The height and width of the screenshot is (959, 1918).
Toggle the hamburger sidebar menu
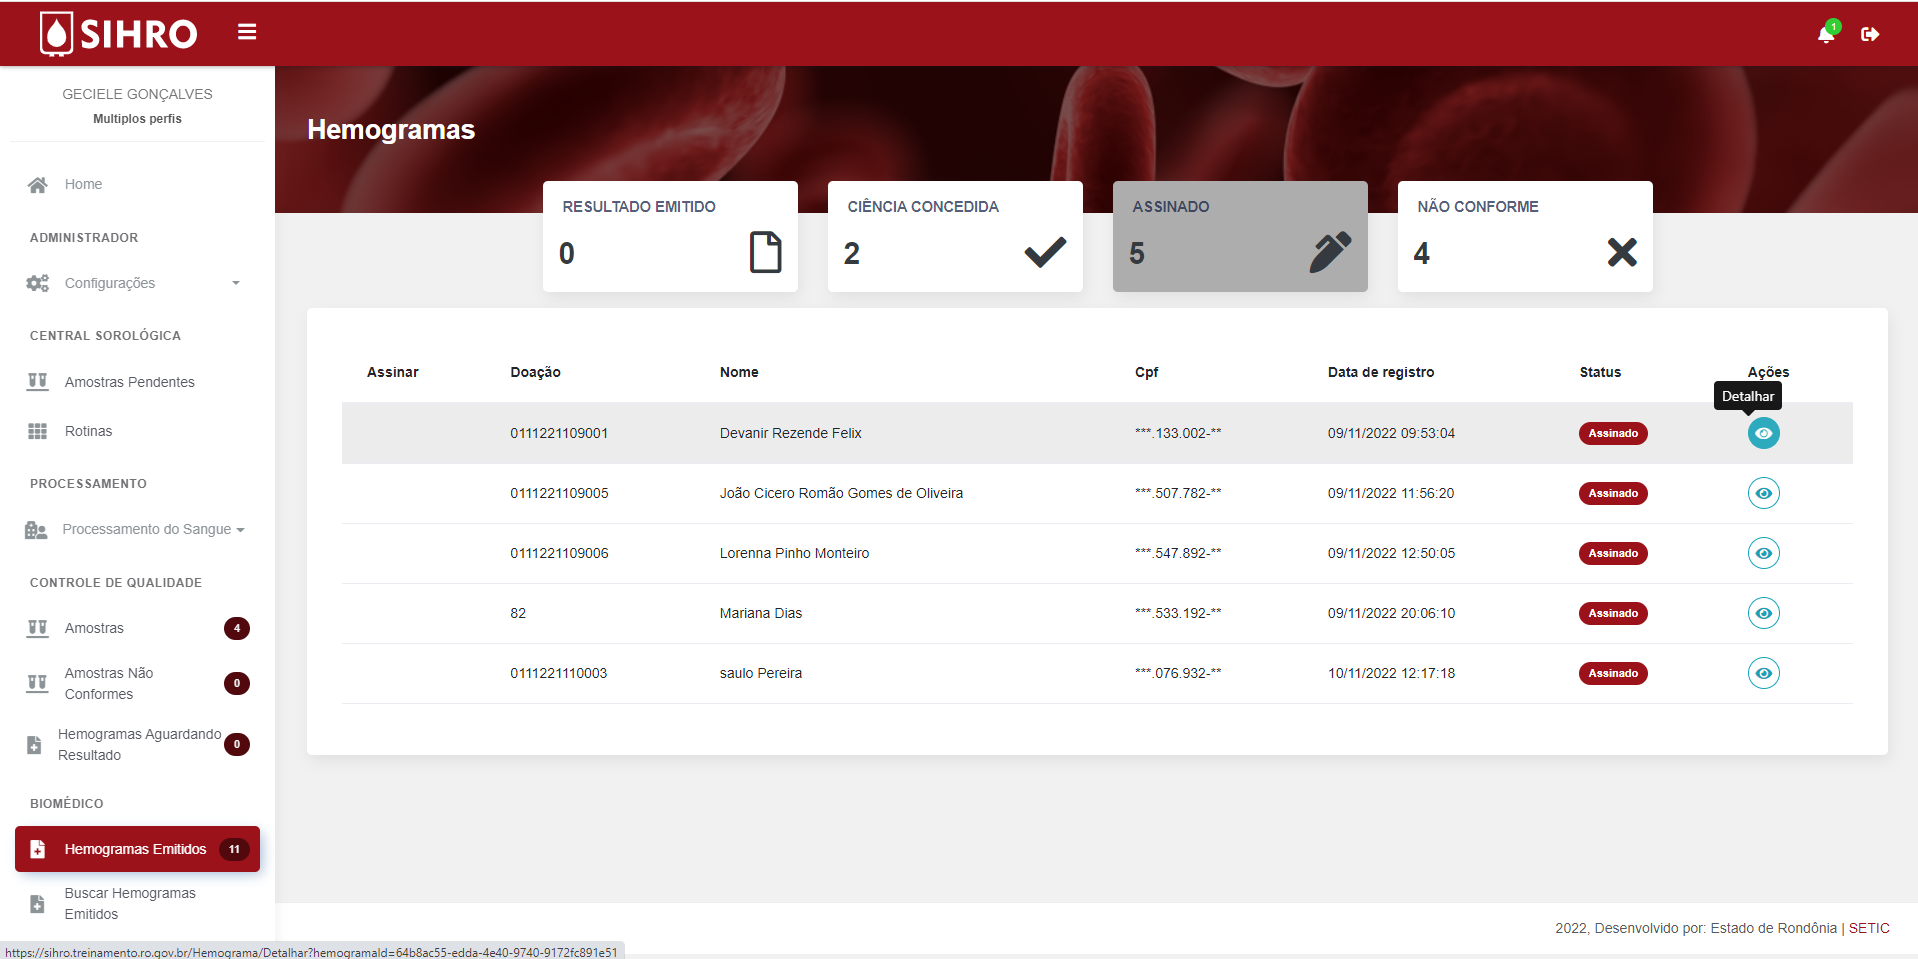(x=247, y=32)
